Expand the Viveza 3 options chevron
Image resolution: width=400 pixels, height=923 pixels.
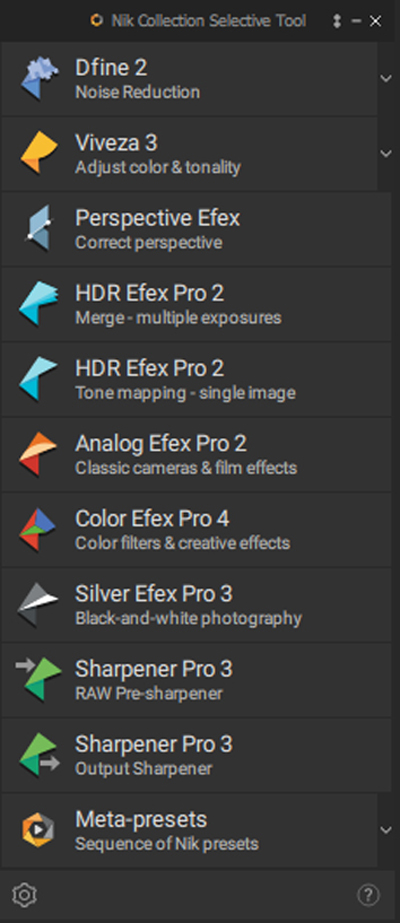click(x=386, y=154)
